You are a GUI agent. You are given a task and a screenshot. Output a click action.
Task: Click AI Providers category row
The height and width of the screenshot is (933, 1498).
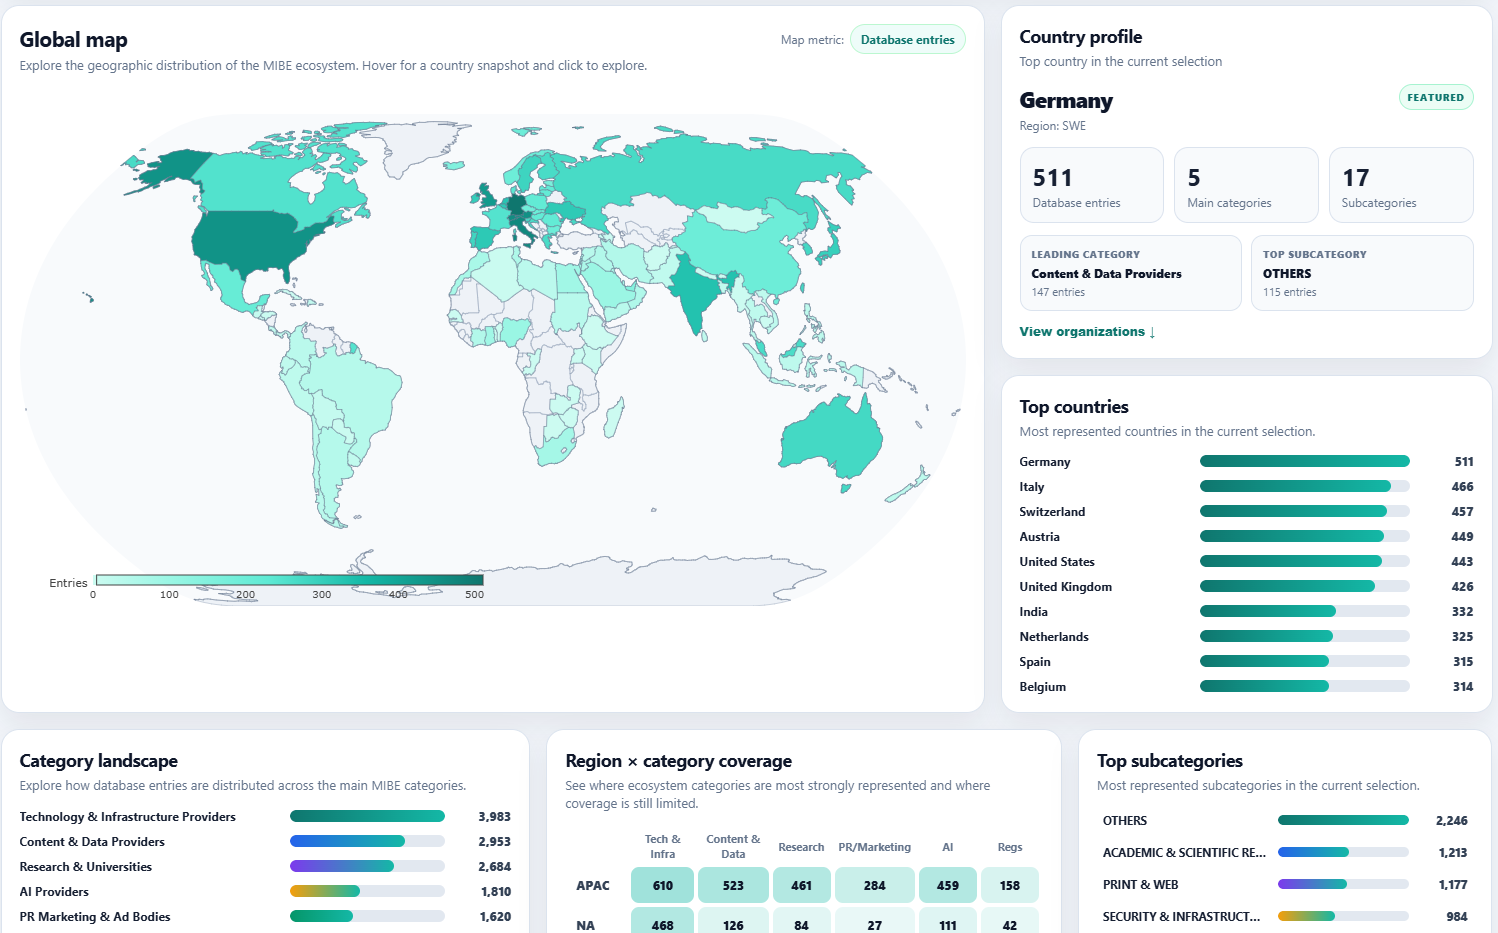265,891
